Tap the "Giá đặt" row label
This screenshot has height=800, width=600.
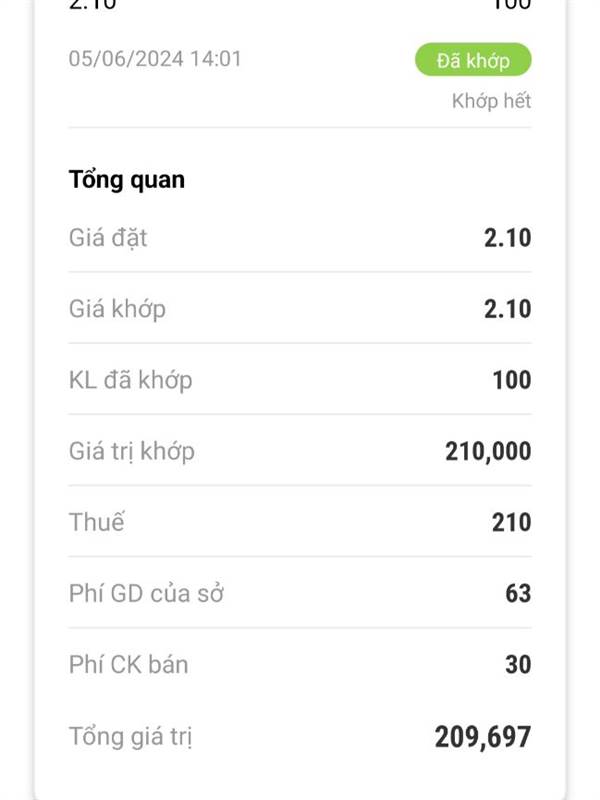pos(108,238)
